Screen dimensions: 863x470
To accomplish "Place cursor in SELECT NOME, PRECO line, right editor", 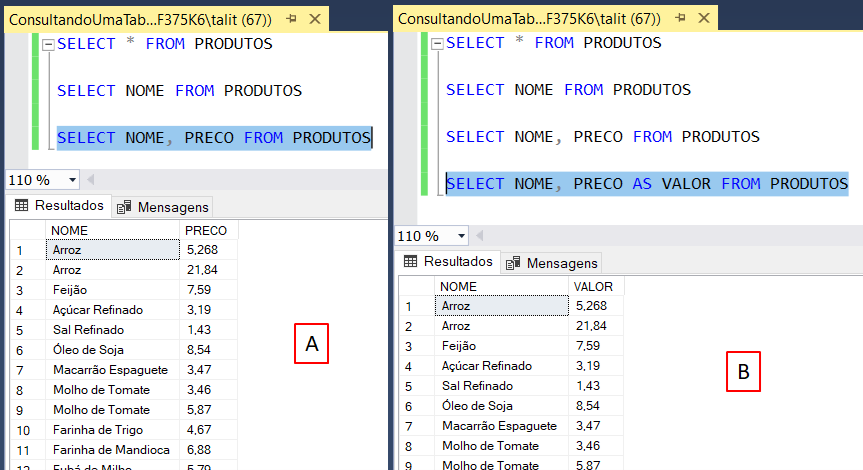I will tap(603, 137).
